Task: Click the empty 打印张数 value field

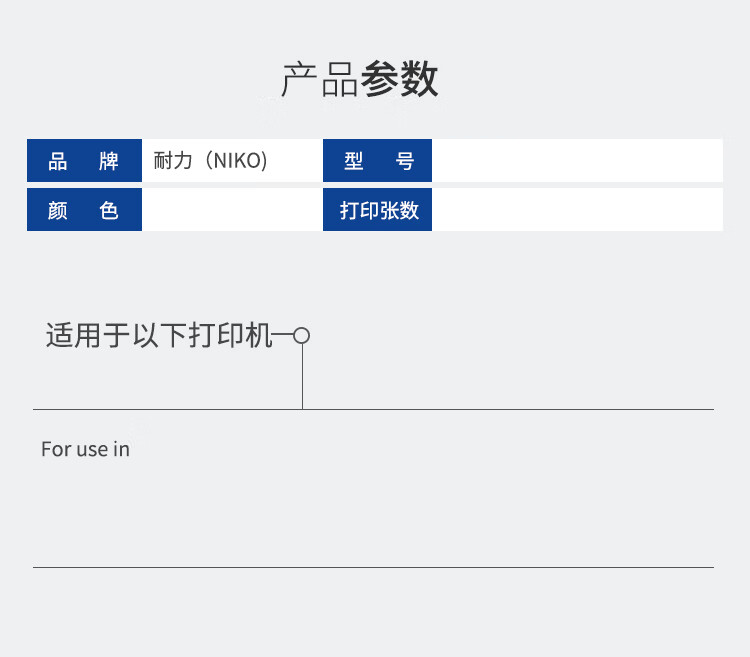Action: pos(577,210)
